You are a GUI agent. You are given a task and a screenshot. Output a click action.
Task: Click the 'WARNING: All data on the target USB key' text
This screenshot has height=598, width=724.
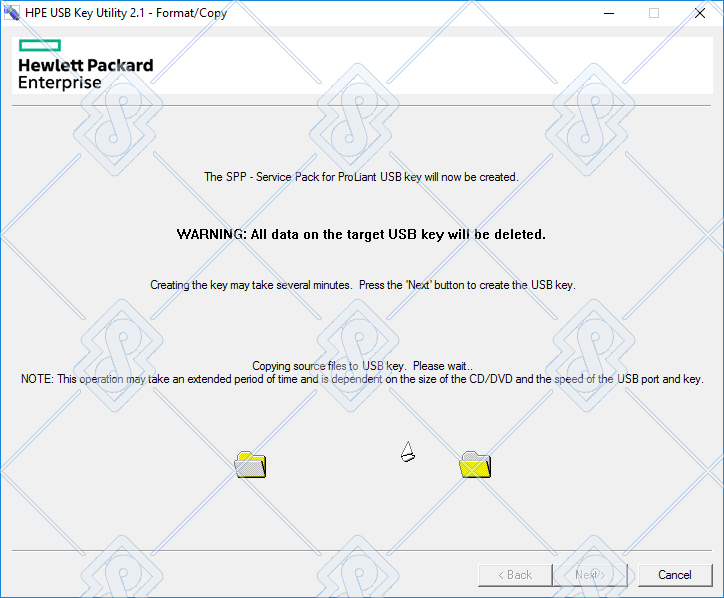361,235
